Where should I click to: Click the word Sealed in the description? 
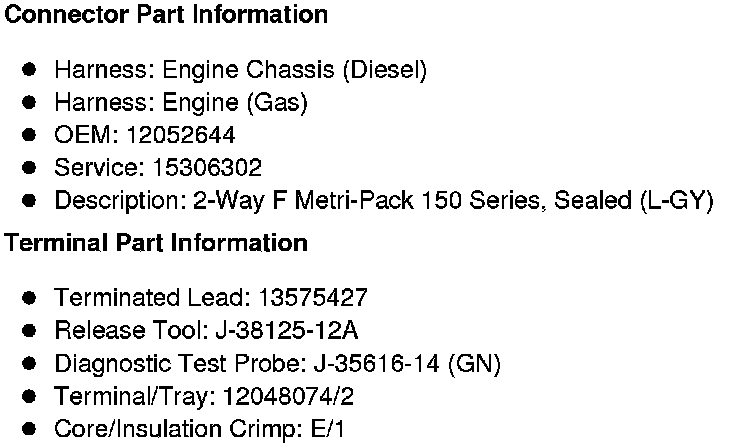(x=591, y=200)
